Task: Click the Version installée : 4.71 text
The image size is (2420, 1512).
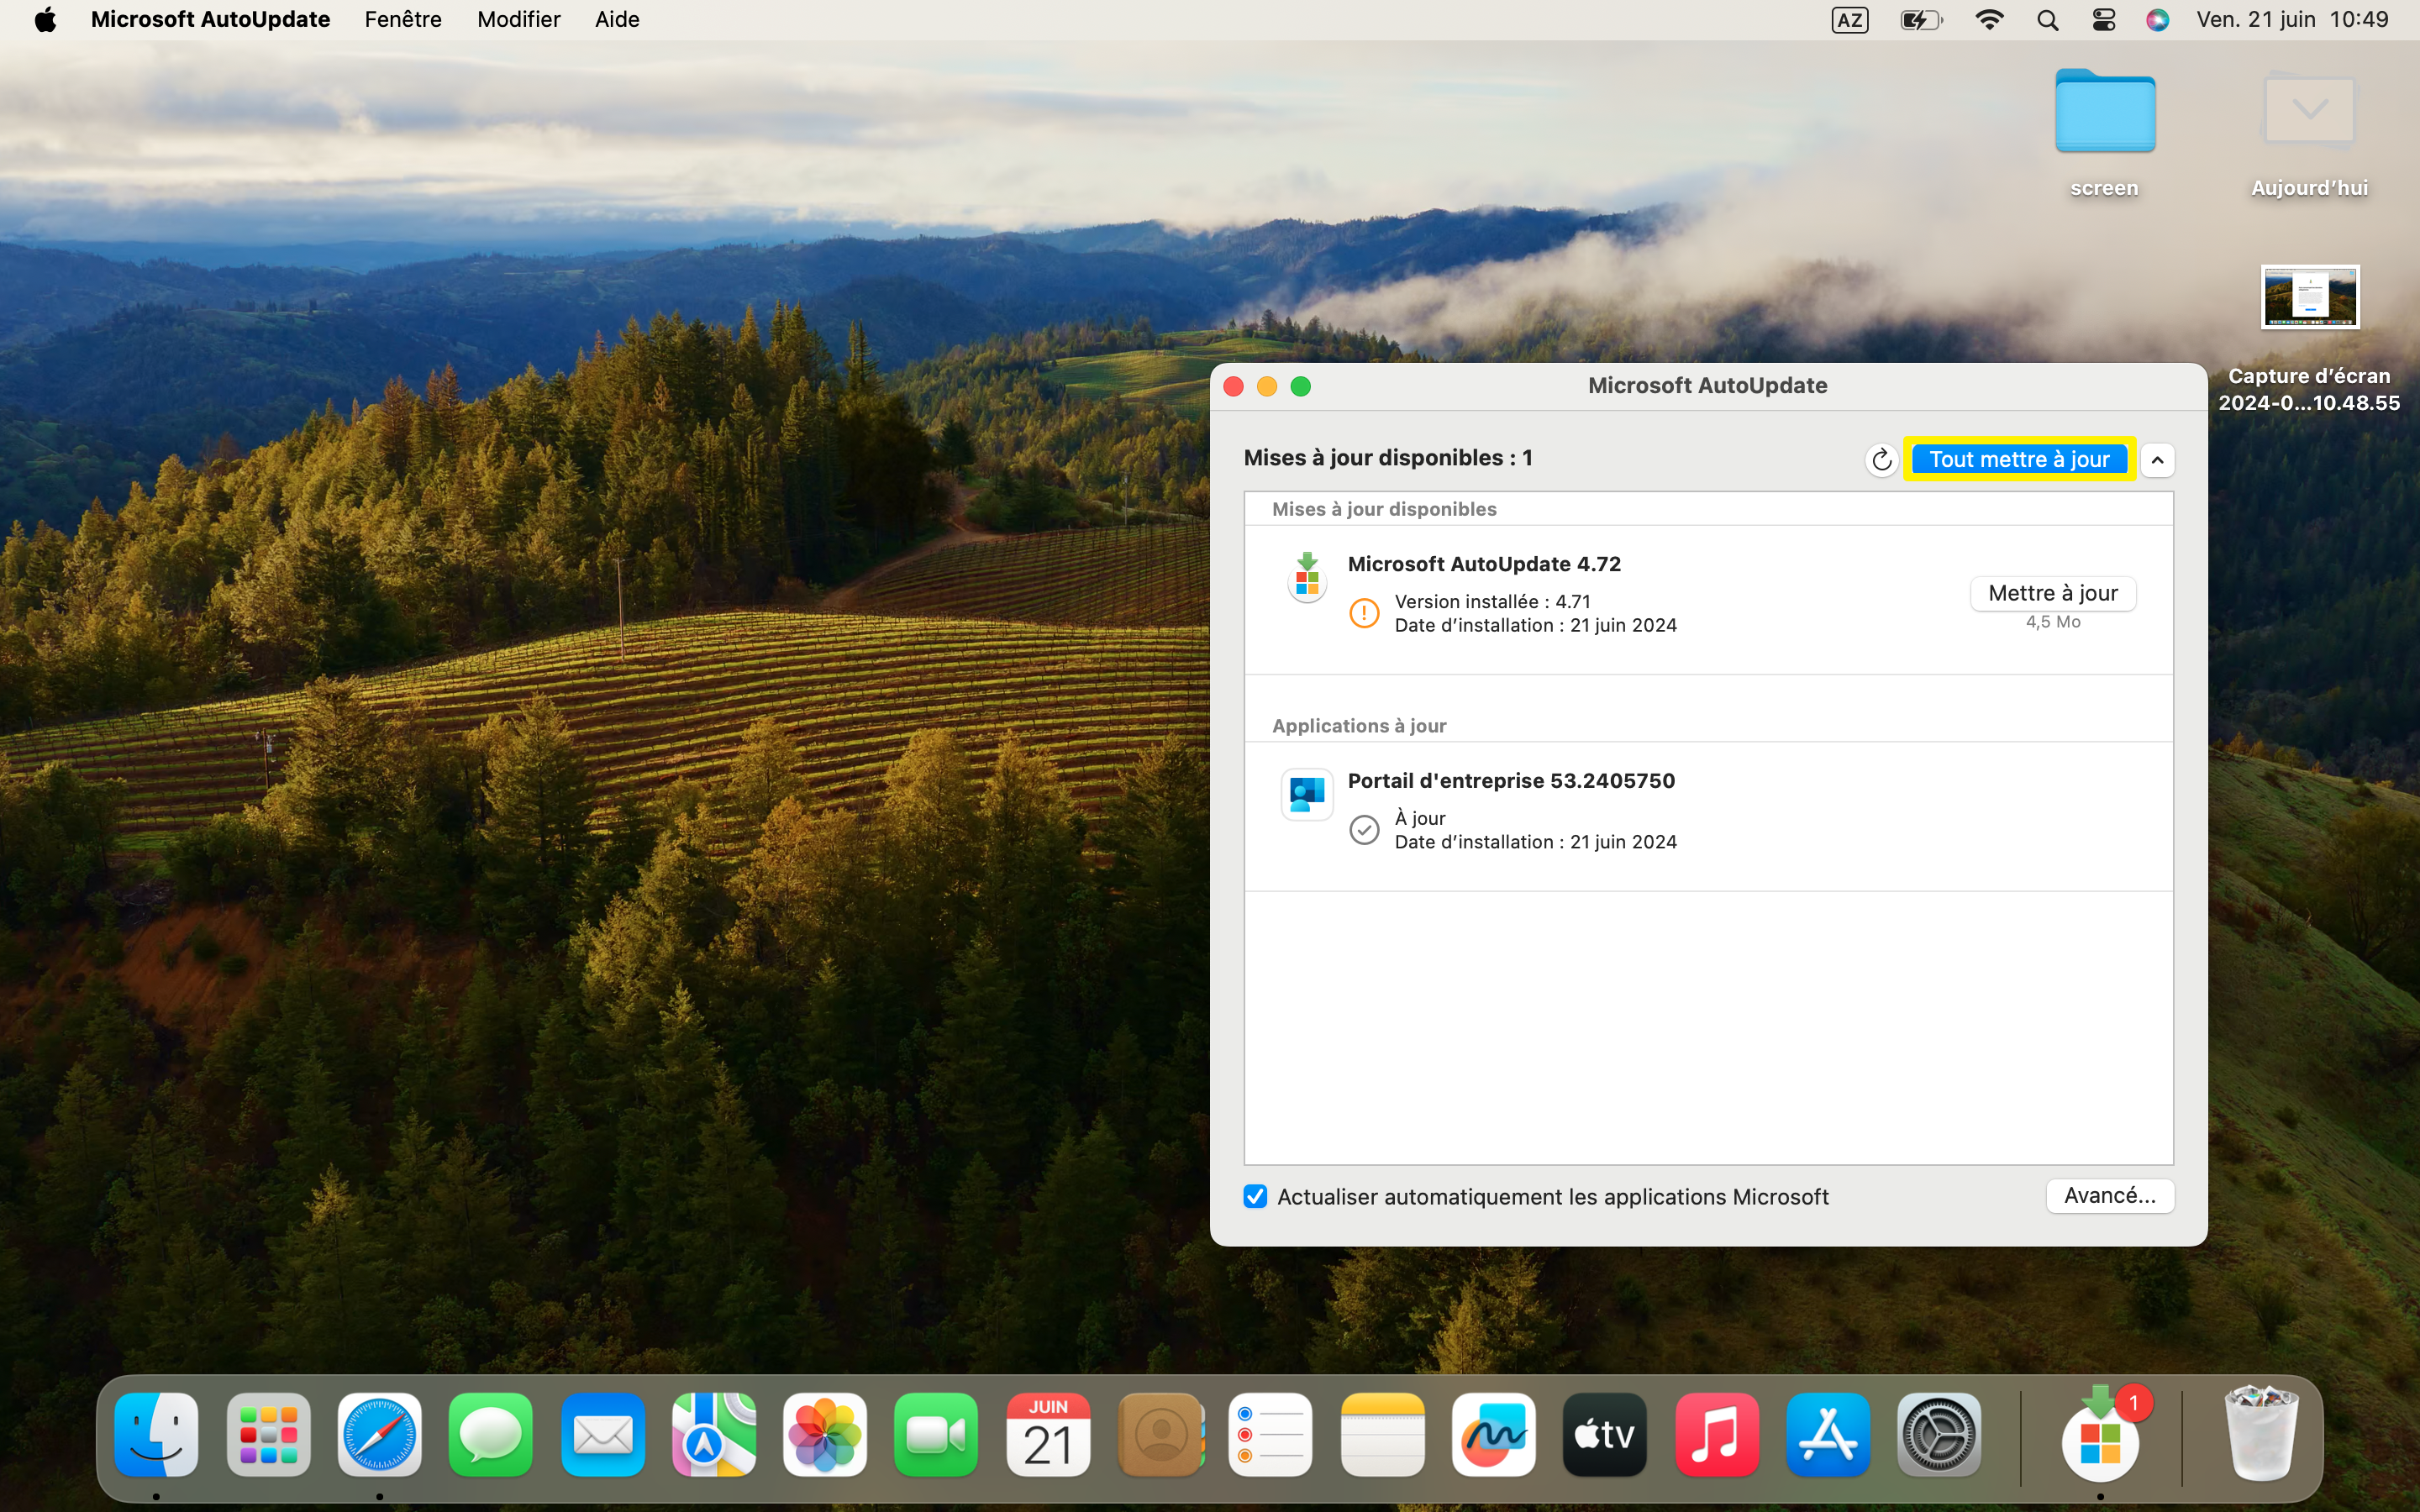Action: [1492, 601]
